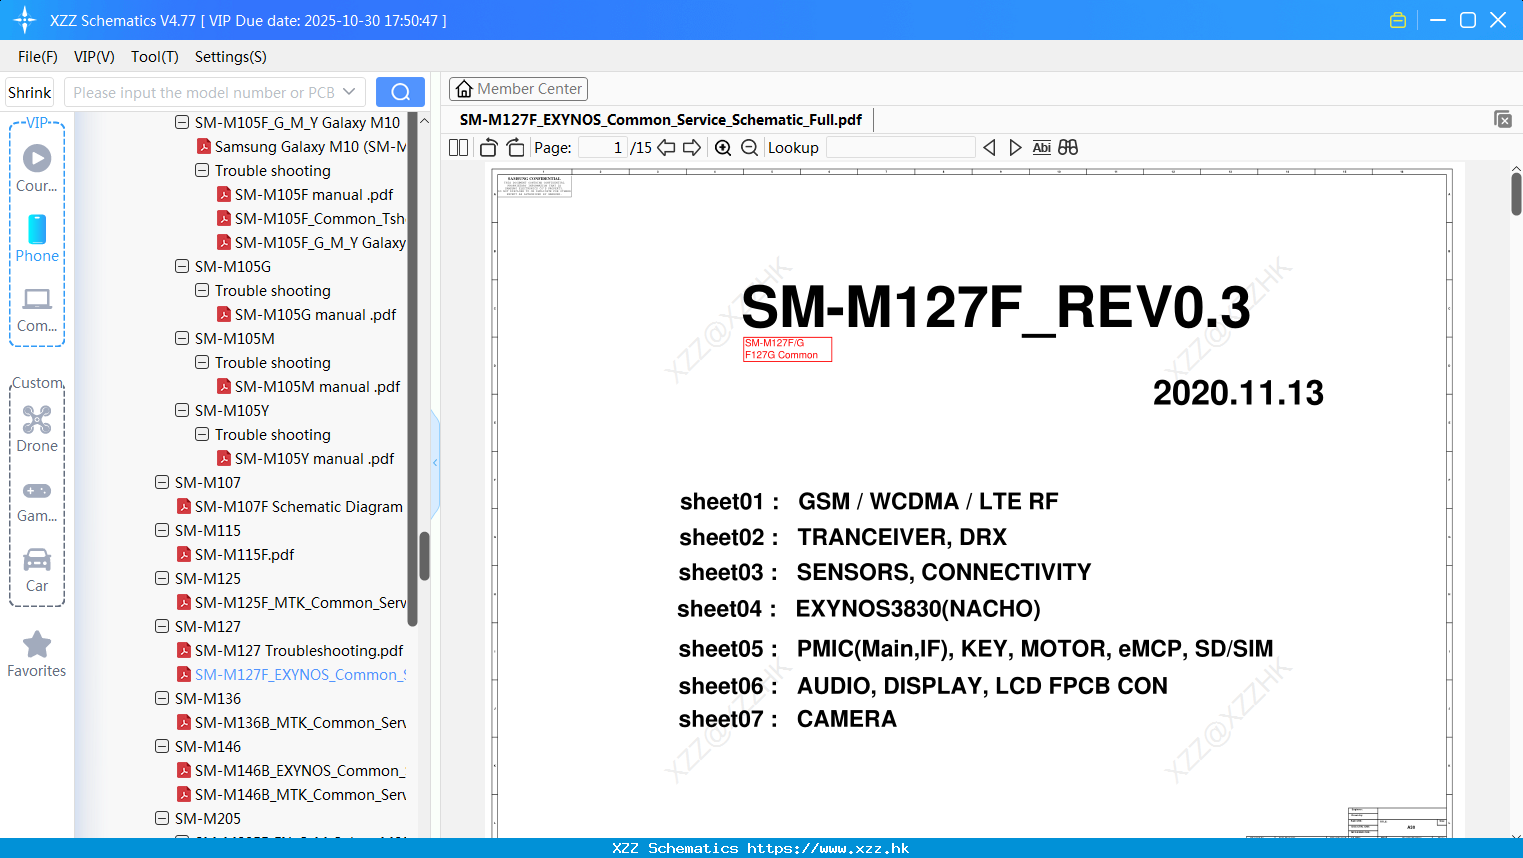This screenshot has height=858, width=1523.
Task: Open the Settings(S) menu
Action: point(231,57)
